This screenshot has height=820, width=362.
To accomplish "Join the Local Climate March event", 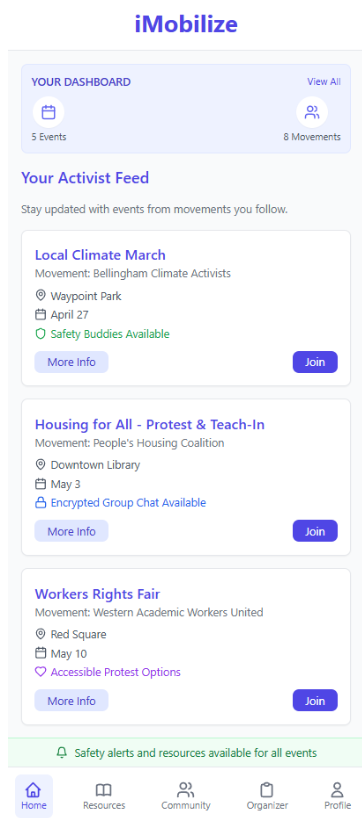I will (x=315, y=362).
